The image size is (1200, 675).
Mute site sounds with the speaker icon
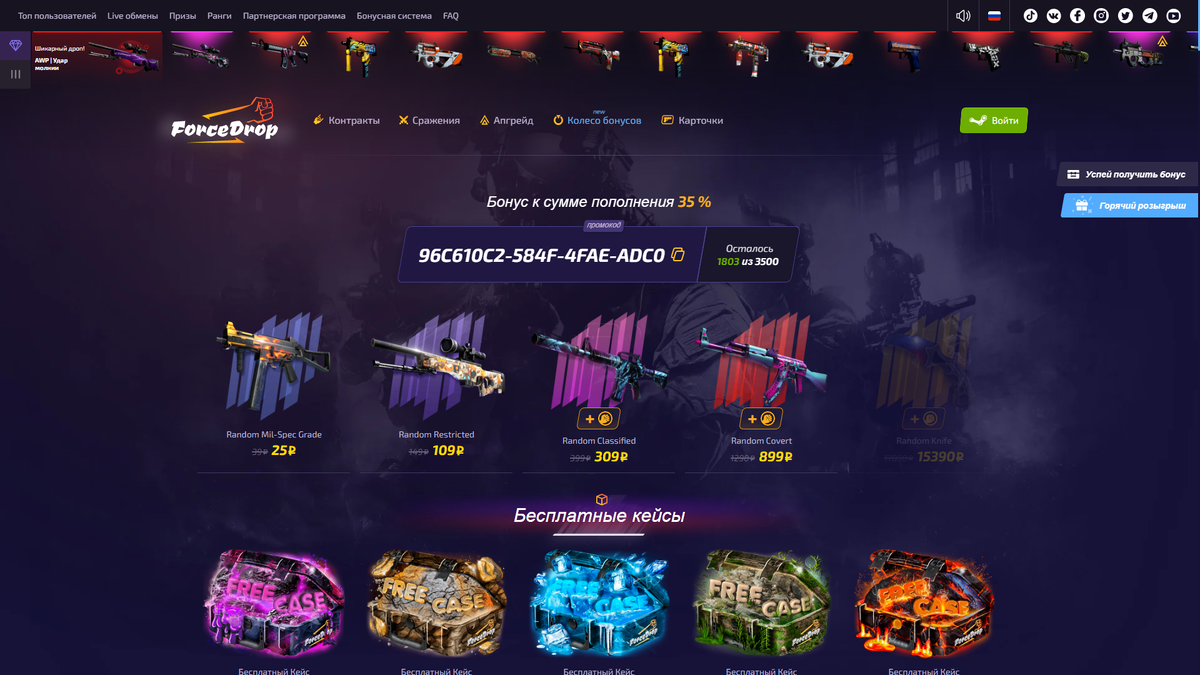(x=963, y=16)
